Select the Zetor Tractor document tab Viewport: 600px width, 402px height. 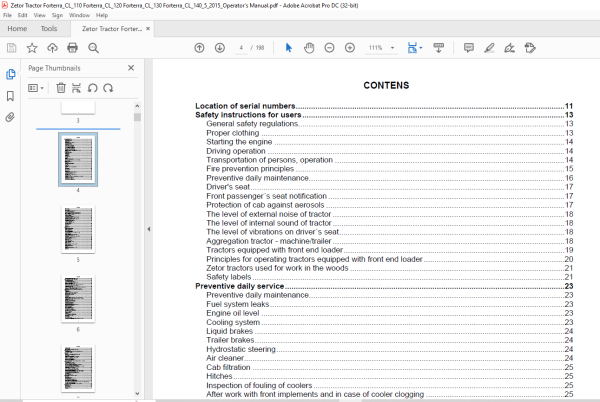pos(112,29)
